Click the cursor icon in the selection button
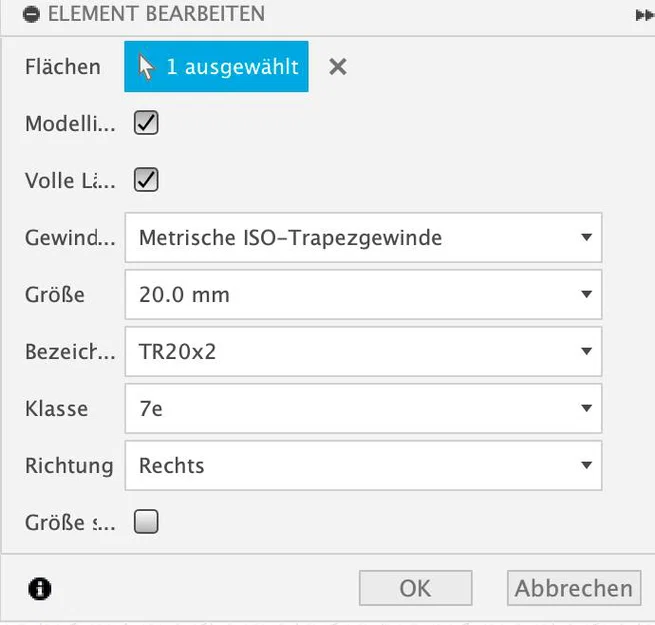655x625 pixels. 146,68
